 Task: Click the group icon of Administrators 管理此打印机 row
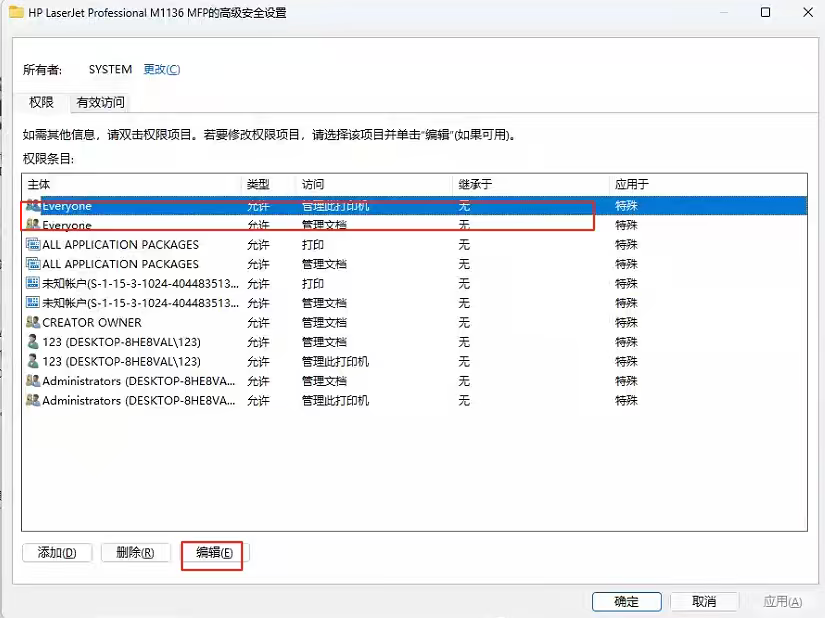[33, 400]
